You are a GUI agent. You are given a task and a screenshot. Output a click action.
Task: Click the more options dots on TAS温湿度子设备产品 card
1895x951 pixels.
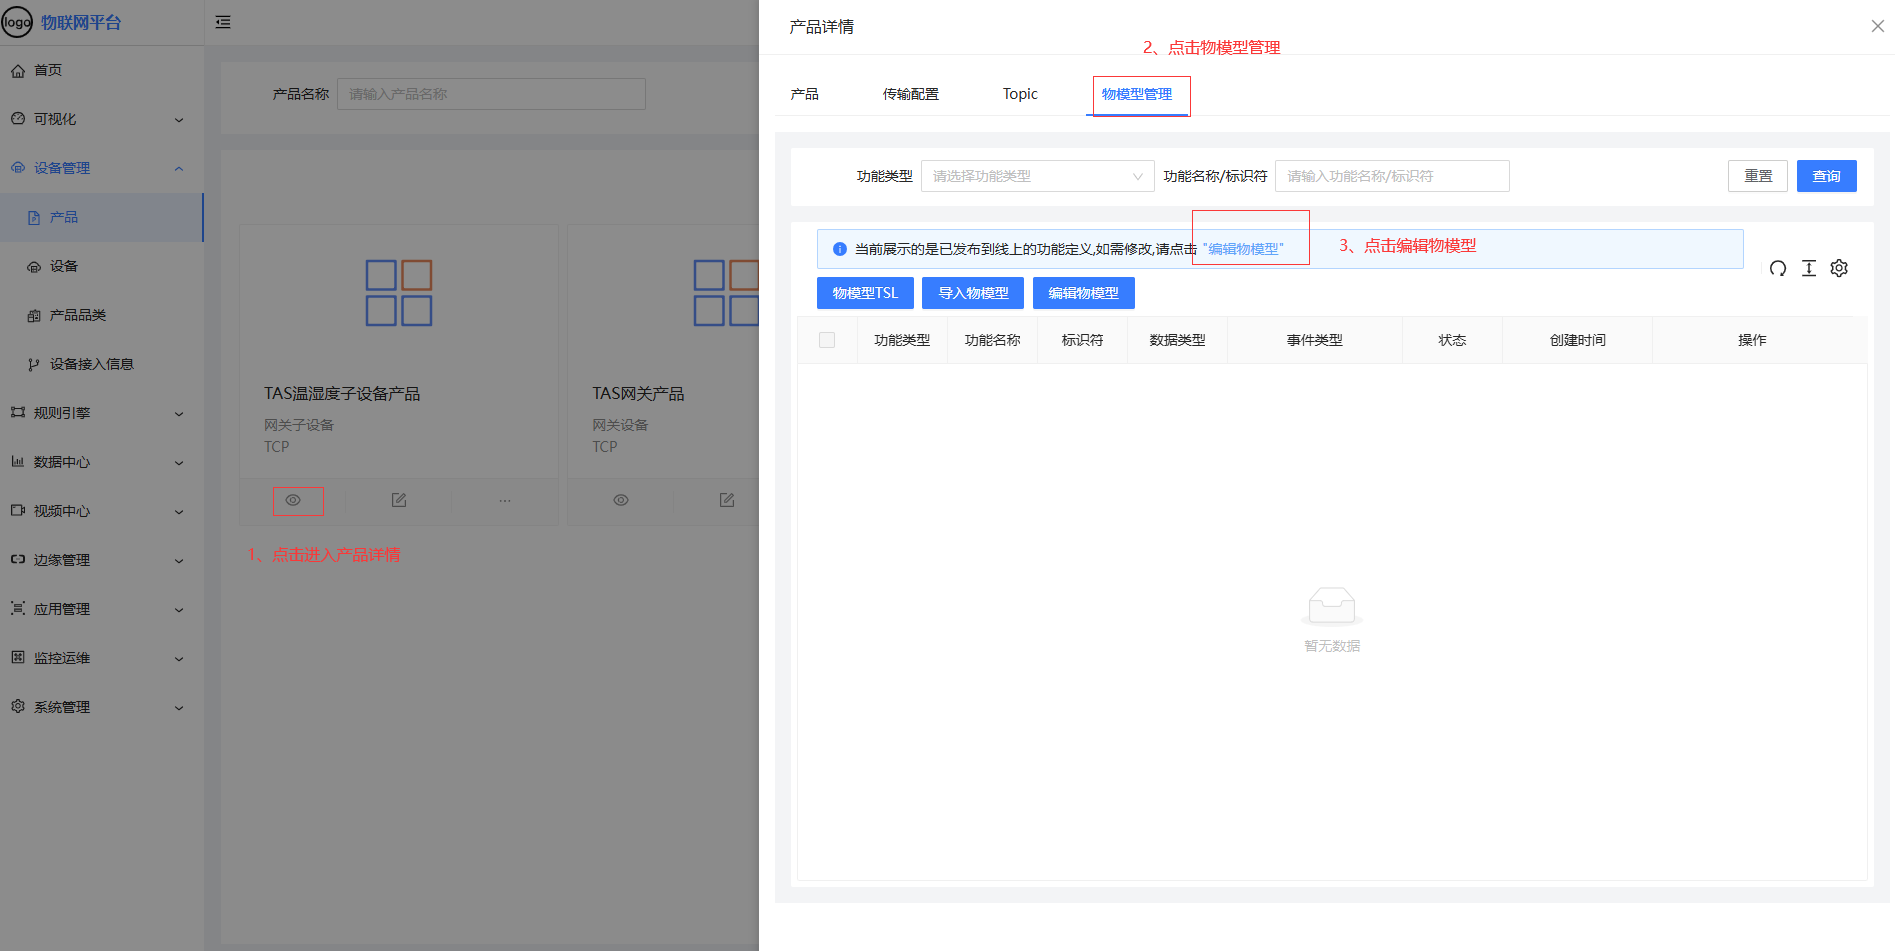point(505,500)
